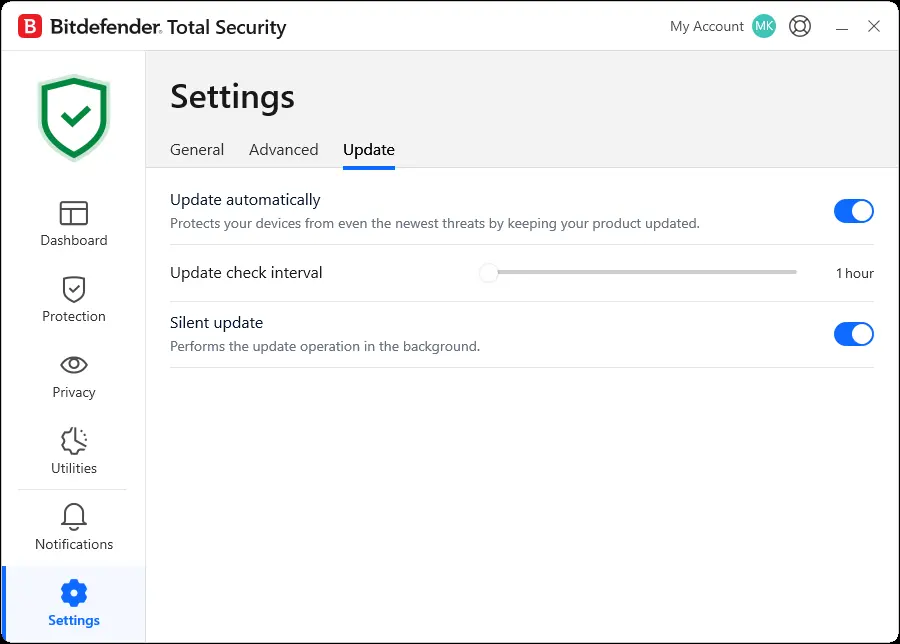Open the Dashboard sidebar icon

73,213
